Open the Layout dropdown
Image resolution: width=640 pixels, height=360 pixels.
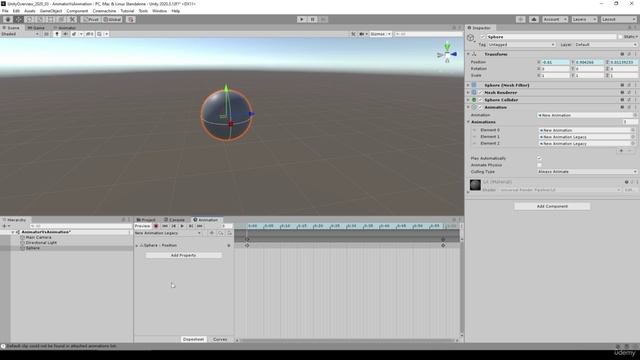(x=618, y=19)
